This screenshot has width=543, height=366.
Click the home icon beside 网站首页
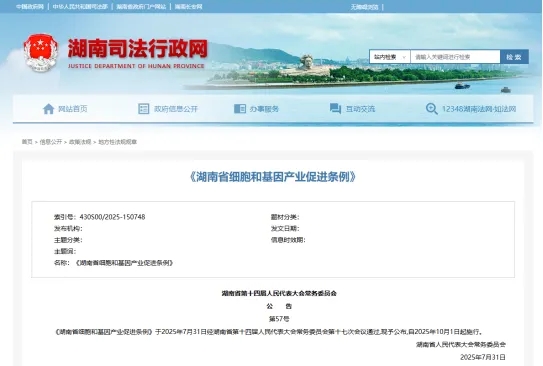click(48, 109)
